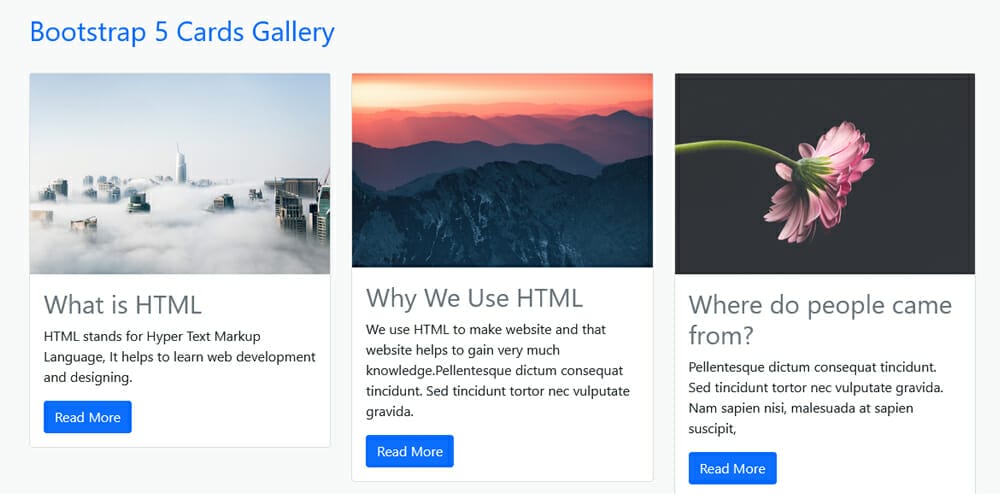Click the orange sky in the mountain photo
This screenshot has width=1000, height=500.
pyautogui.click(x=502, y=87)
